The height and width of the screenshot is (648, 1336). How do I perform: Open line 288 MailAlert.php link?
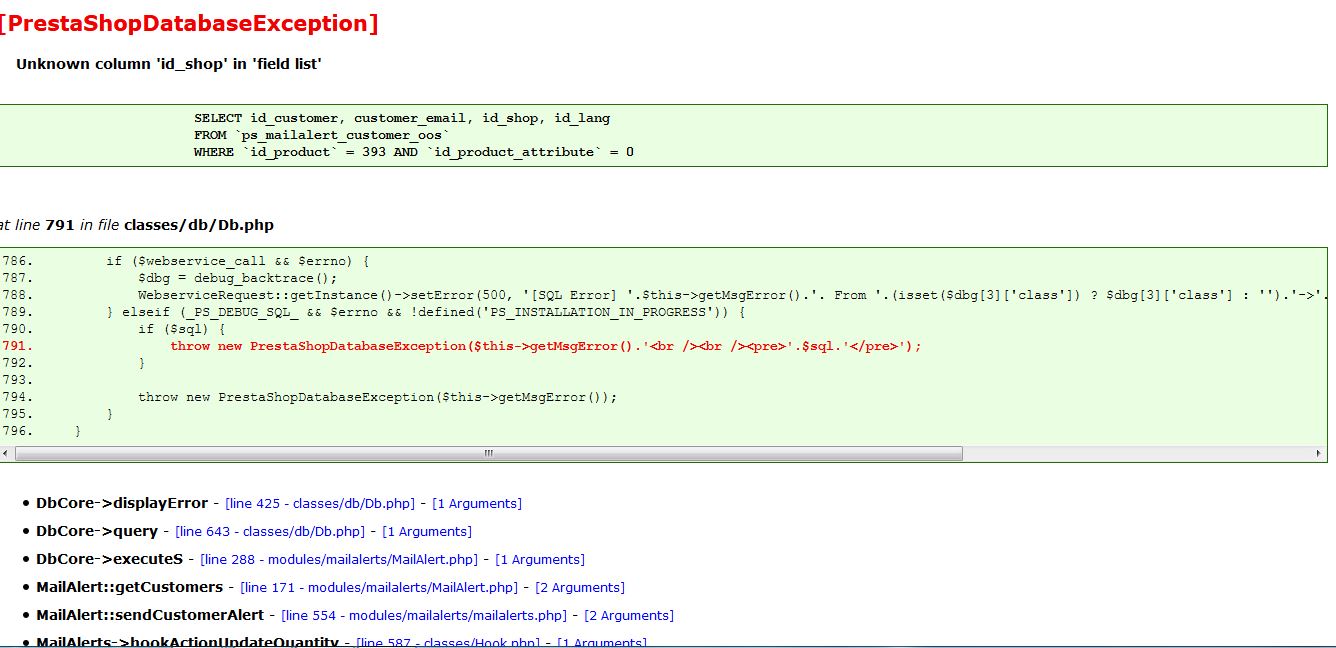339,559
